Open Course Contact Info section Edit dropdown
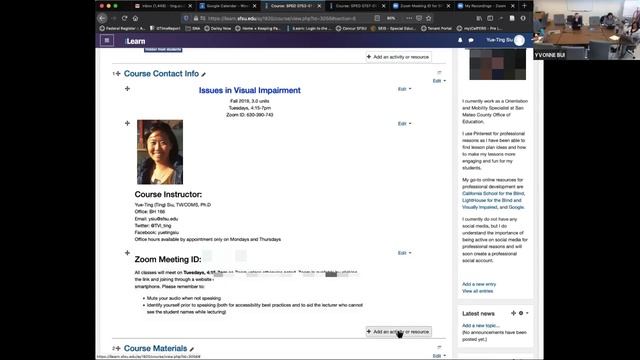The image size is (640, 360). [x=439, y=81]
